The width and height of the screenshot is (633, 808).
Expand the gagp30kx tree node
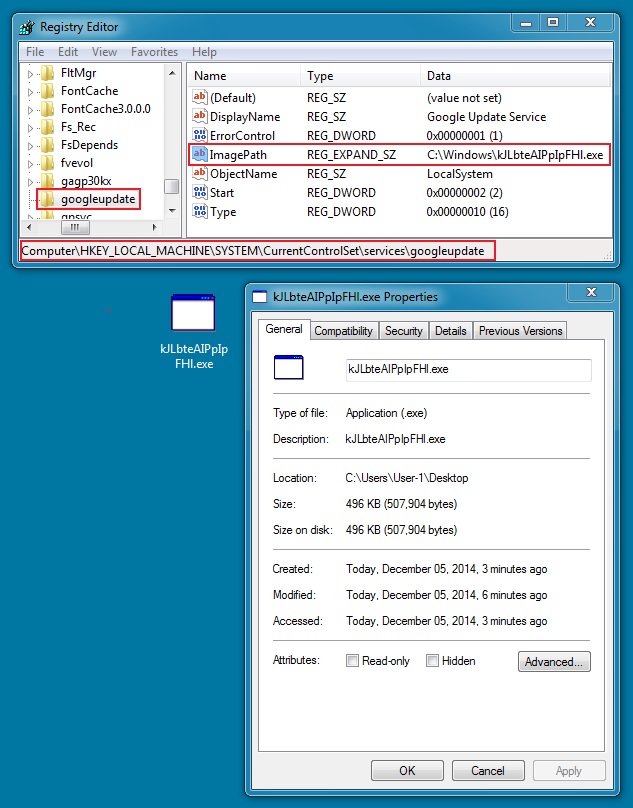tap(30, 182)
